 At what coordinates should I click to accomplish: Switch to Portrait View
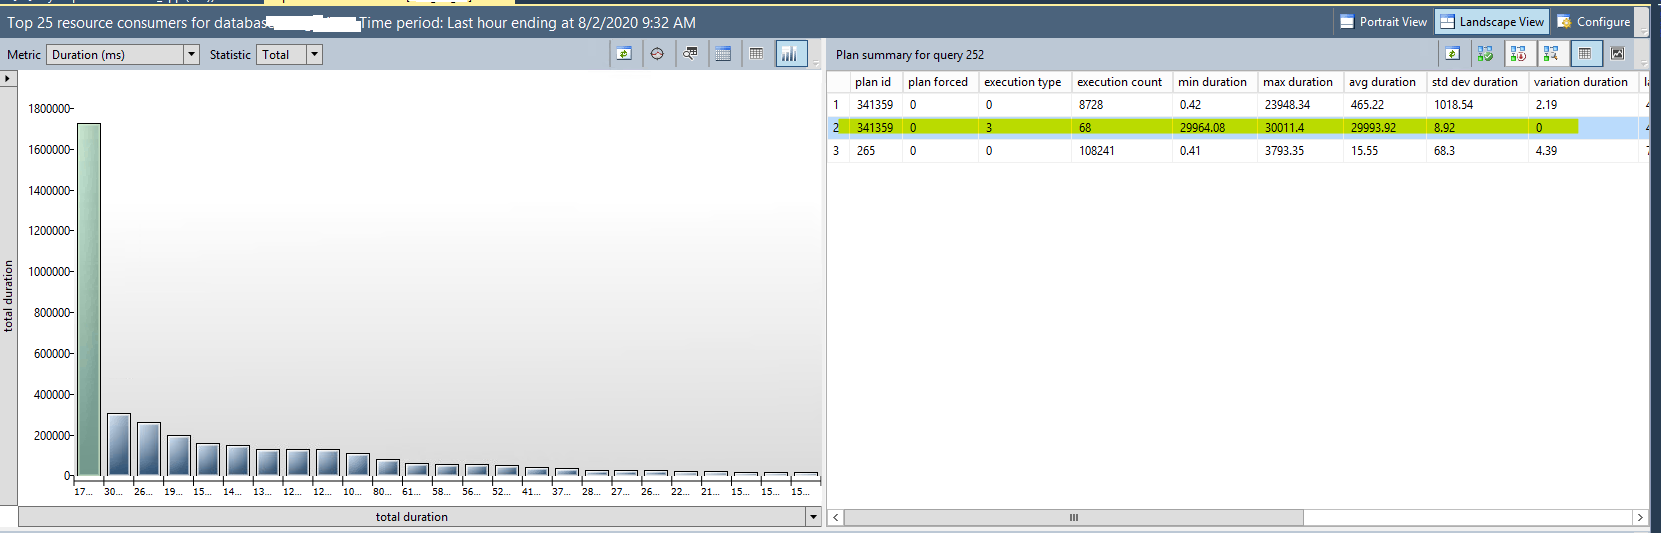[1384, 22]
